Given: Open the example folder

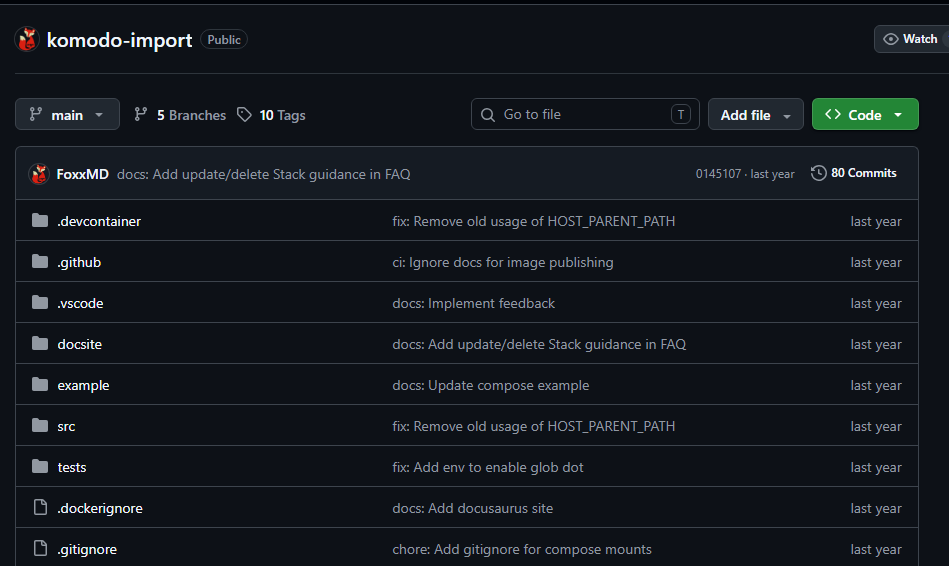Looking at the screenshot, I should tap(83, 386).
